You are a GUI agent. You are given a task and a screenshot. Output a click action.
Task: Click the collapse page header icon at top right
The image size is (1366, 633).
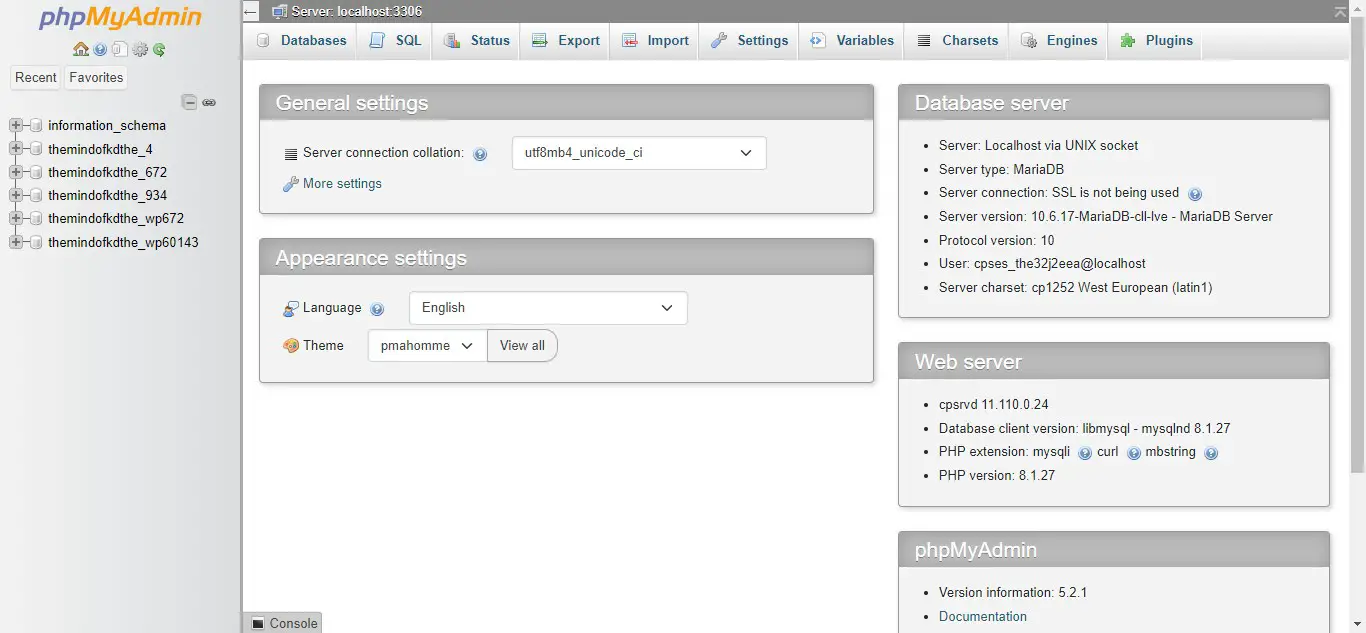[1340, 12]
